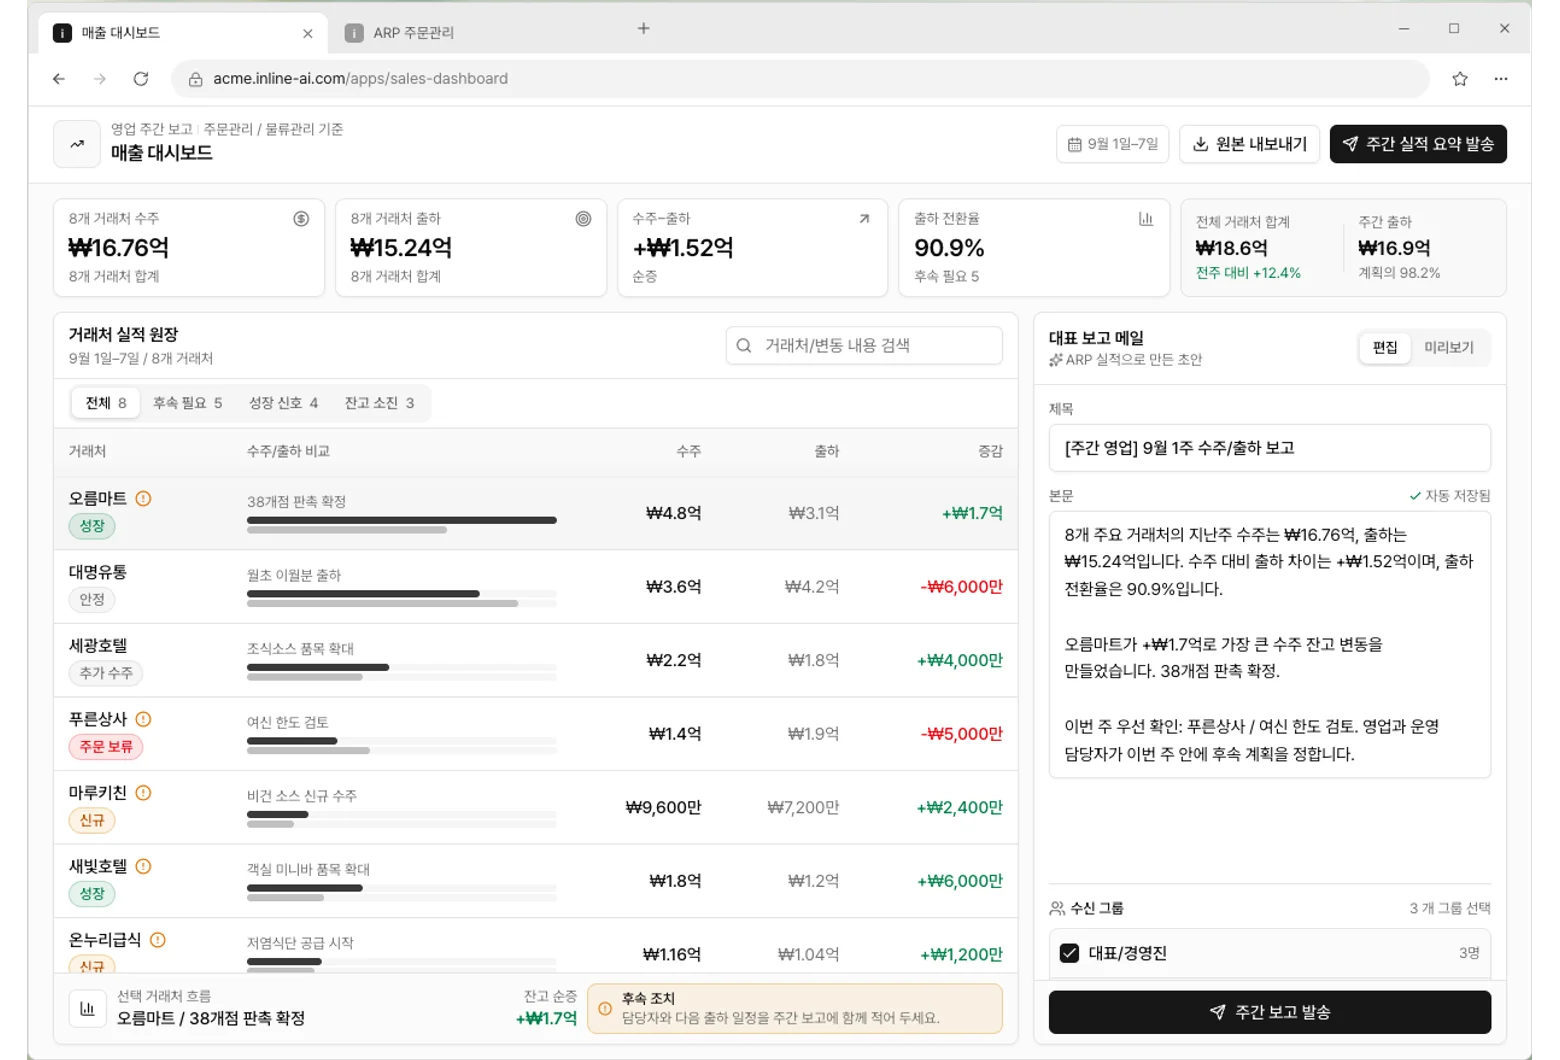Click the dollar icon on 수주 card
The height and width of the screenshot is (1060, 1560).
[301, 219]
